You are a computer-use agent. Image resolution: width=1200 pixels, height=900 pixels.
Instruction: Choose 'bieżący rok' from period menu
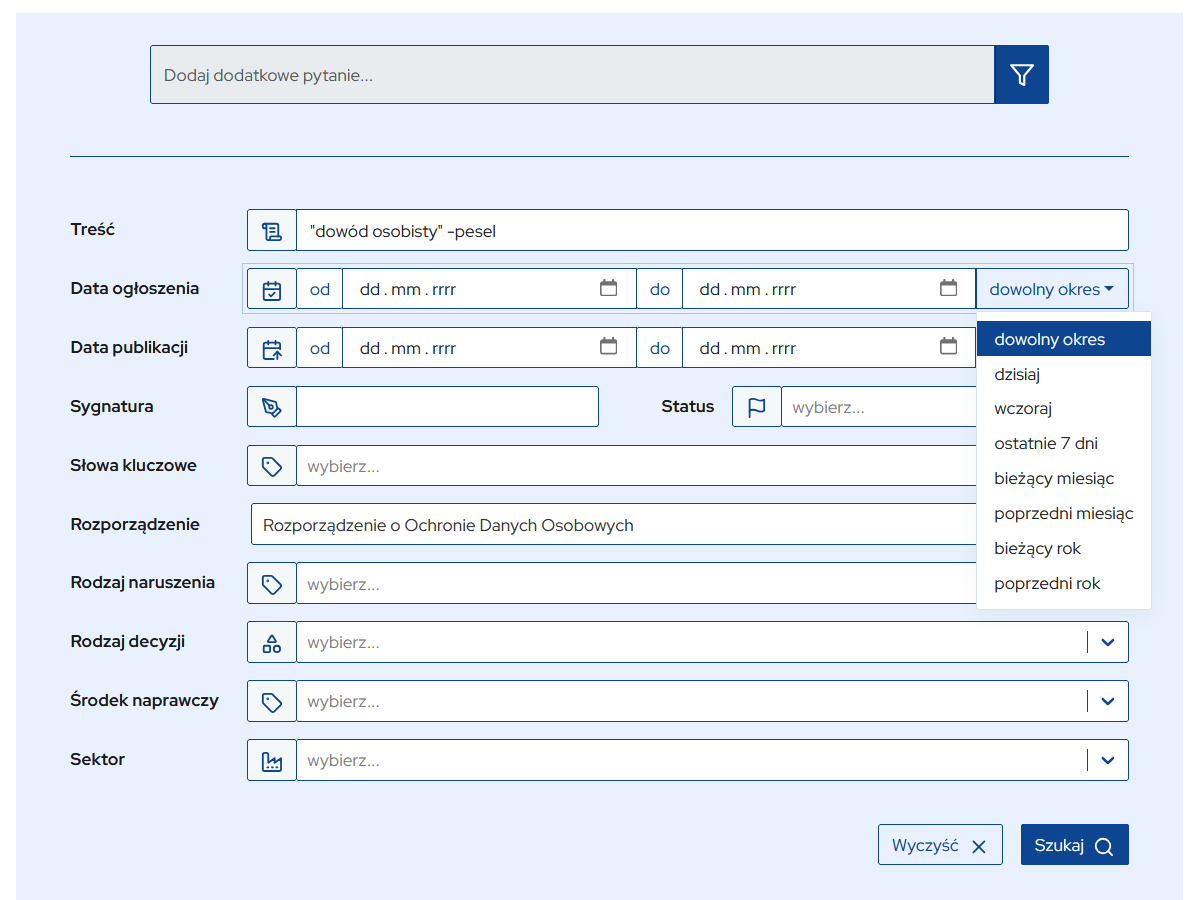1064,549
